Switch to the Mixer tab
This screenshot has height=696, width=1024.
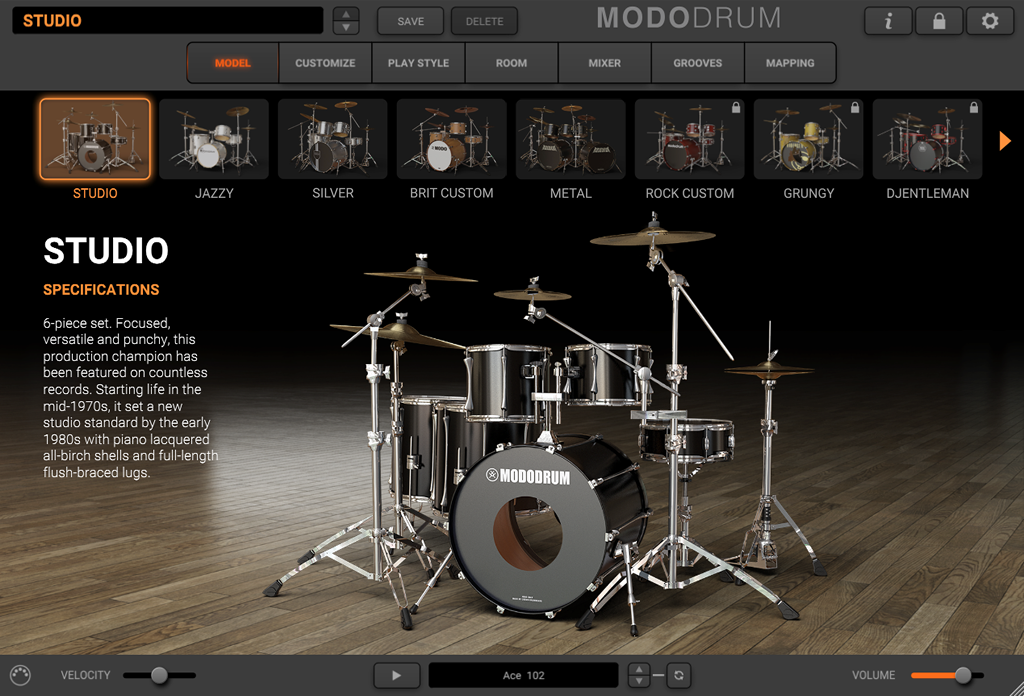(x=604, y=63)
